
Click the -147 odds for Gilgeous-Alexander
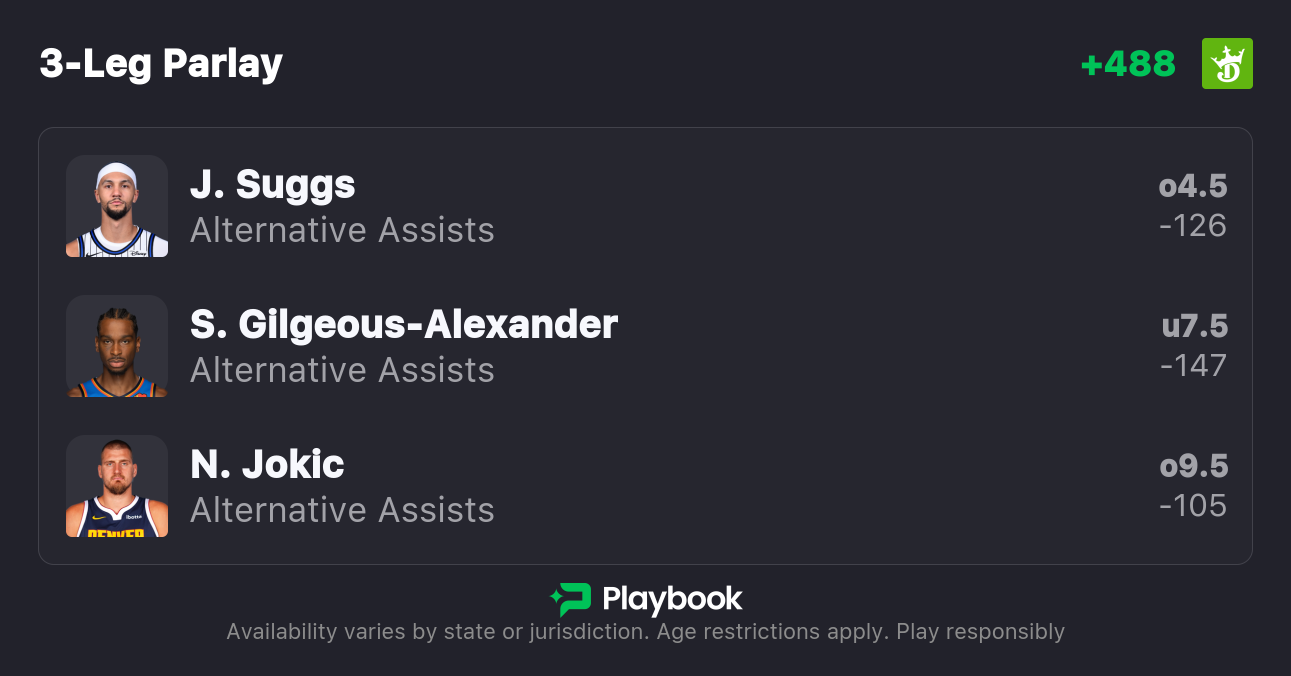[x=1193, y=366]
